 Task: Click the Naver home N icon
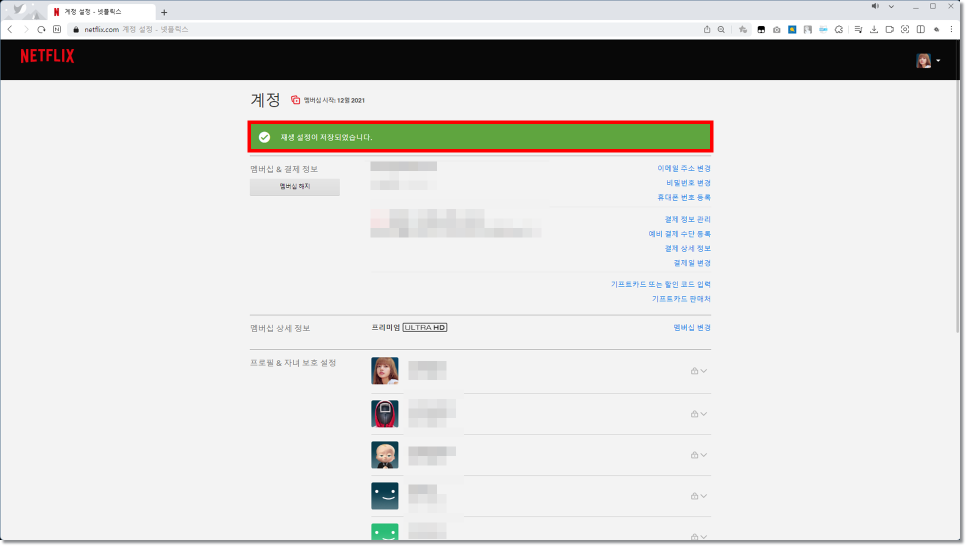[x=57, y=29]
